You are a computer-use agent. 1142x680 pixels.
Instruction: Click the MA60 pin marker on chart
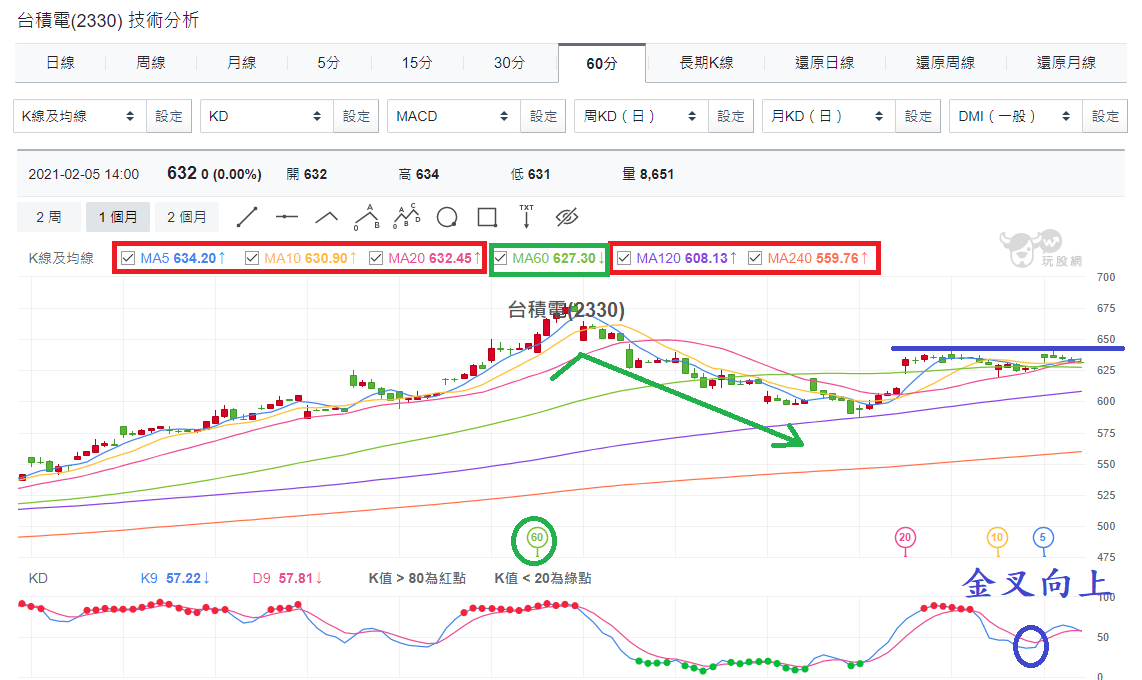[x=537, y=539]
